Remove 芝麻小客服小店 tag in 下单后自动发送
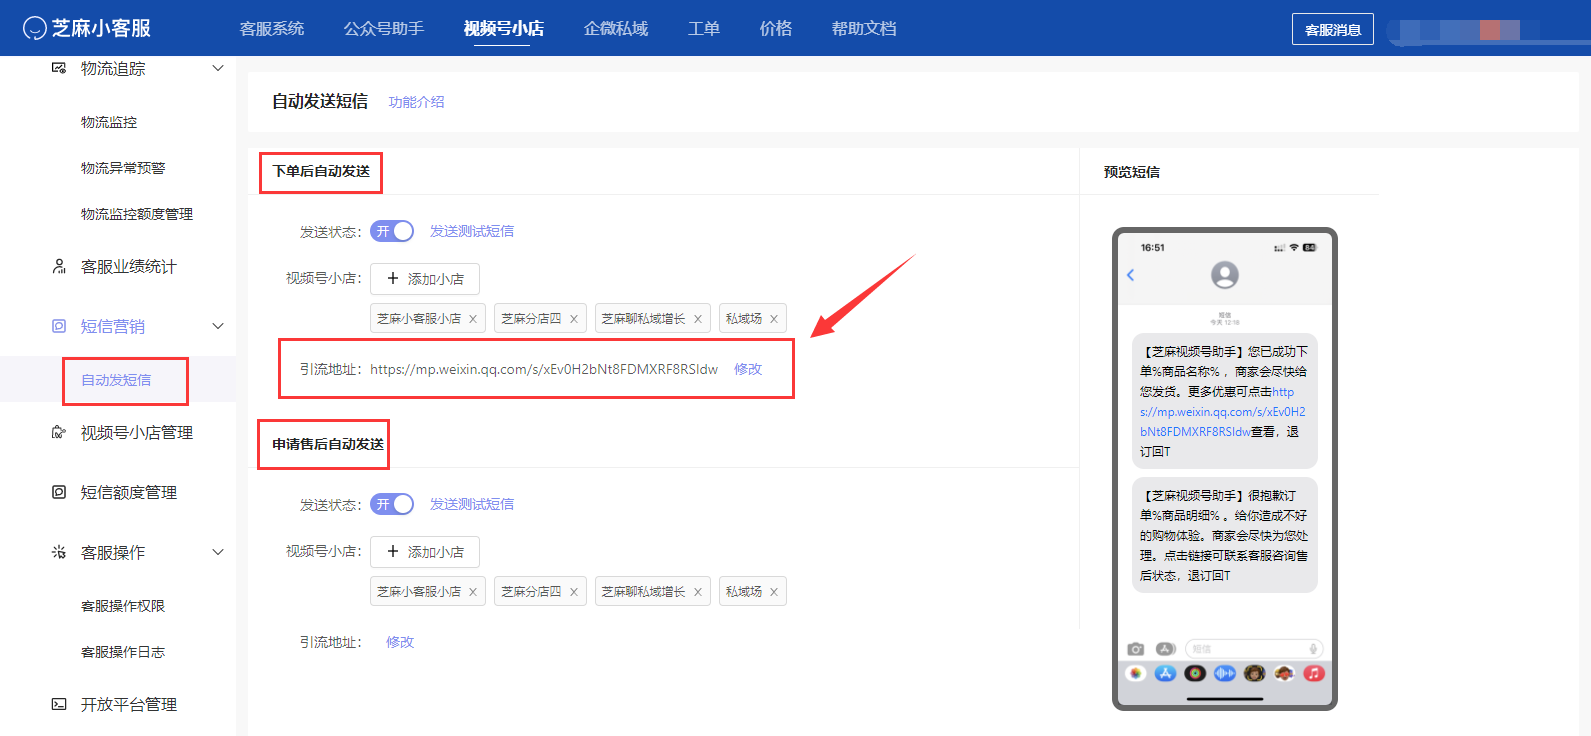 [473, 319]
